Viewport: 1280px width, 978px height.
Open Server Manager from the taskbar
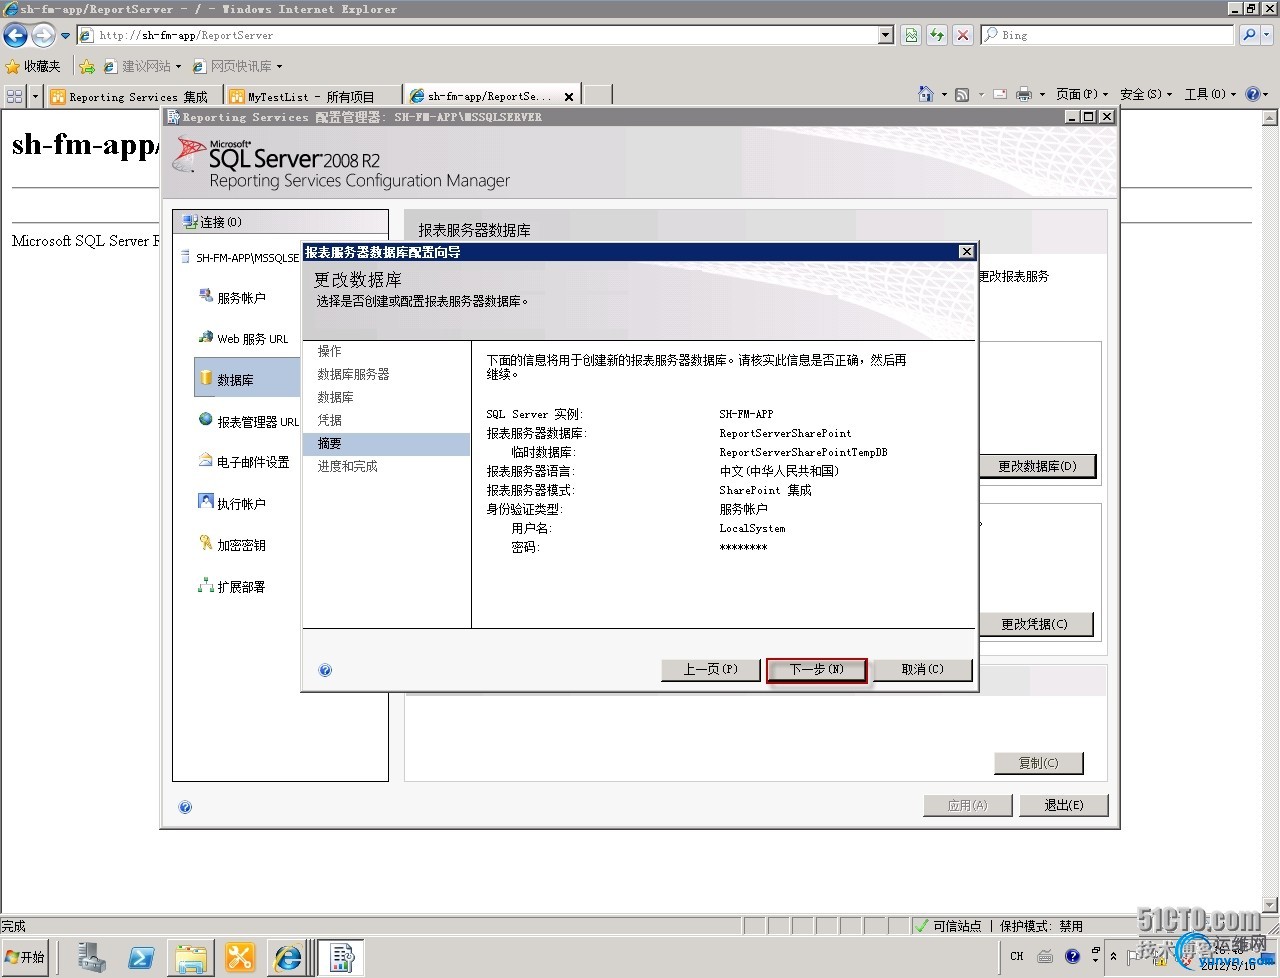tap(92, 958)
